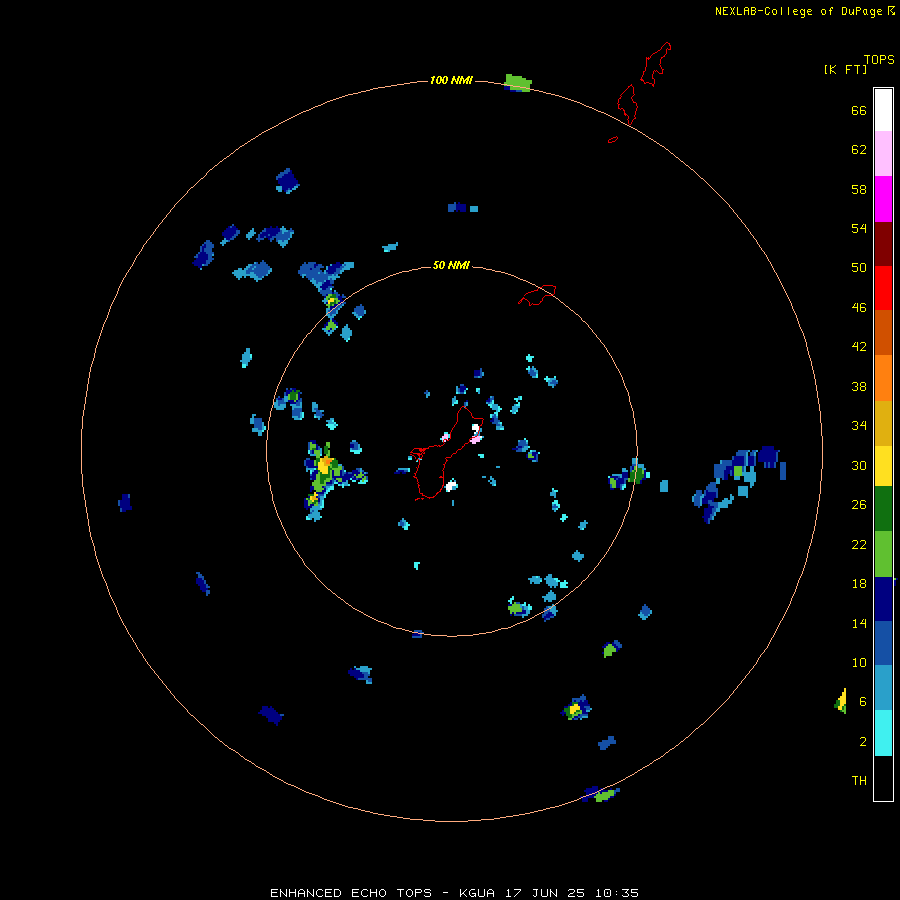Select the bright red legend band
This screenshot has width=900, height=900.
click(883, 288)
